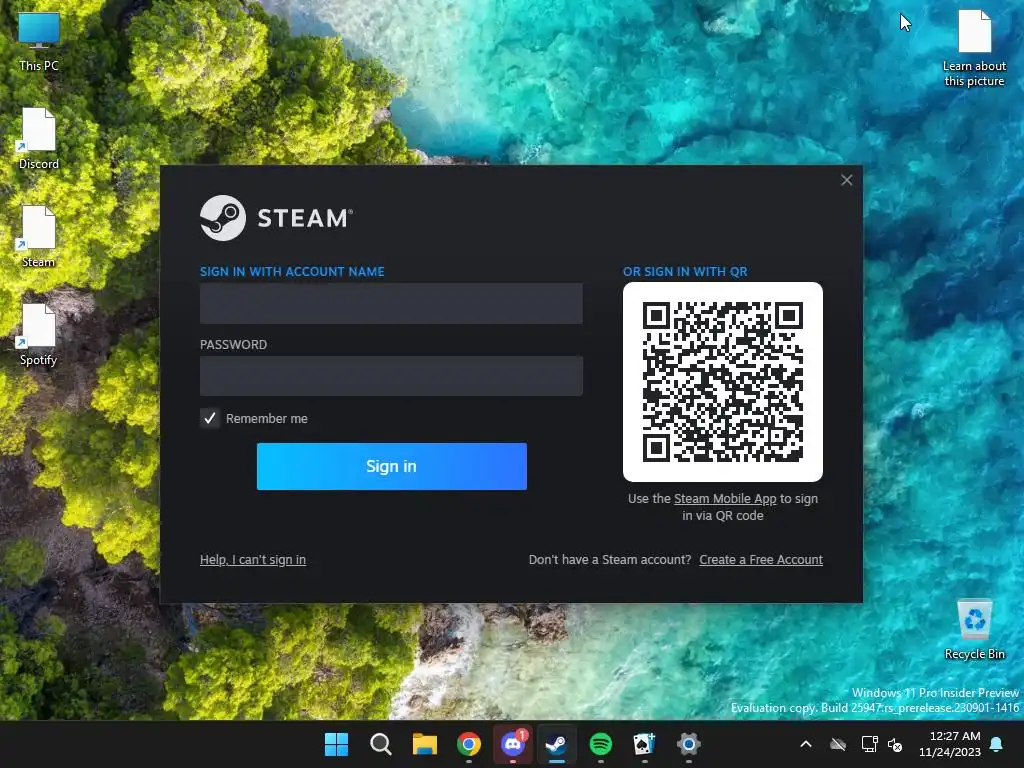Select the Discord desktop shortcut
The image size is (1024, 768).
pyautogui.click(x=39, y=139)
